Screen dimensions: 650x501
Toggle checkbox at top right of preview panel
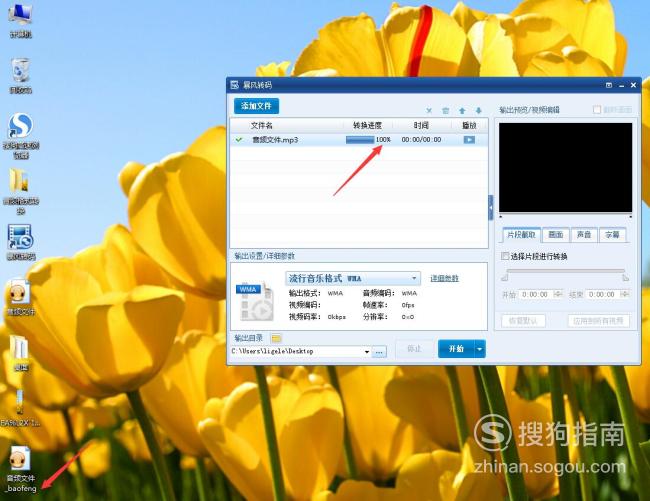point(597,110)
